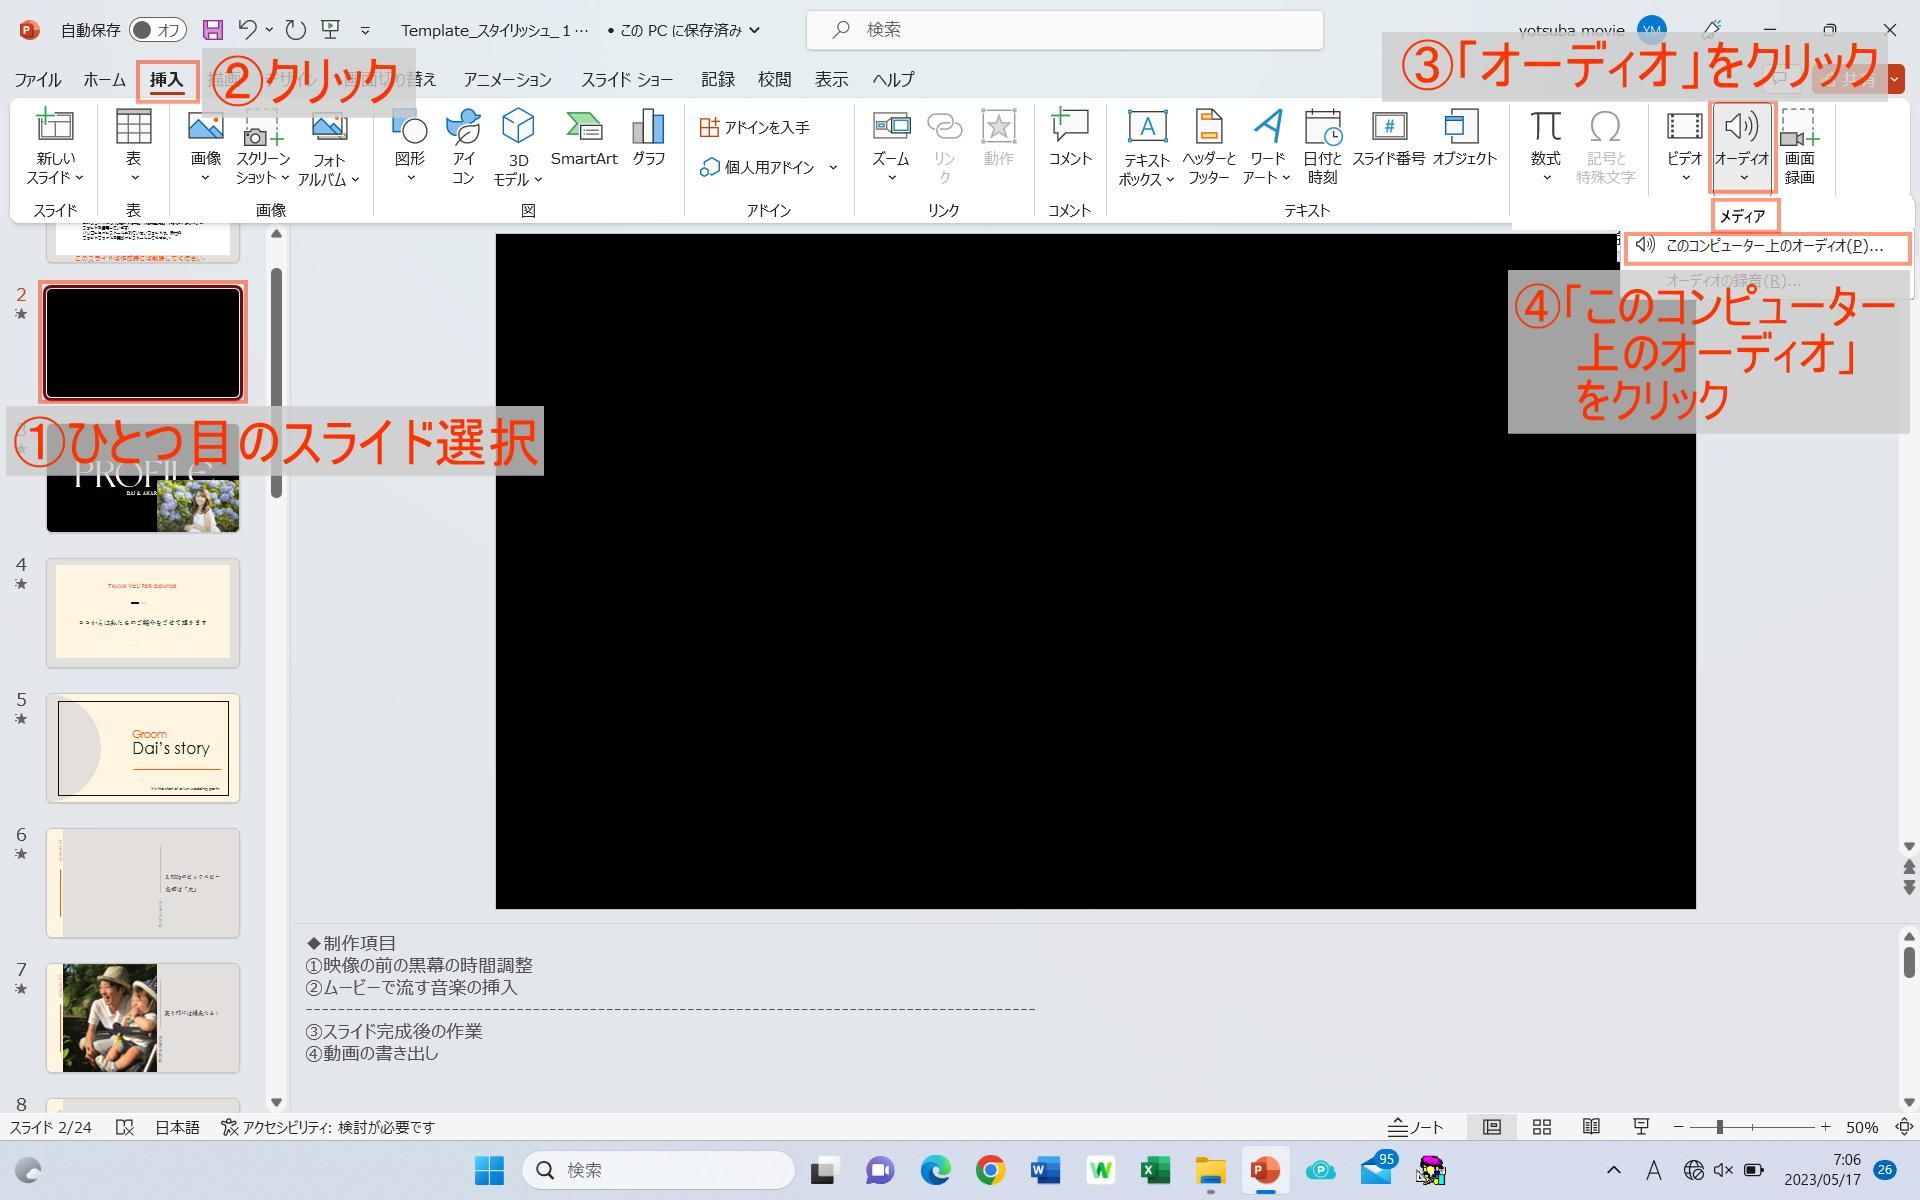
Task: Expand the file save location dropdown
Action: [x=754, y=30]
